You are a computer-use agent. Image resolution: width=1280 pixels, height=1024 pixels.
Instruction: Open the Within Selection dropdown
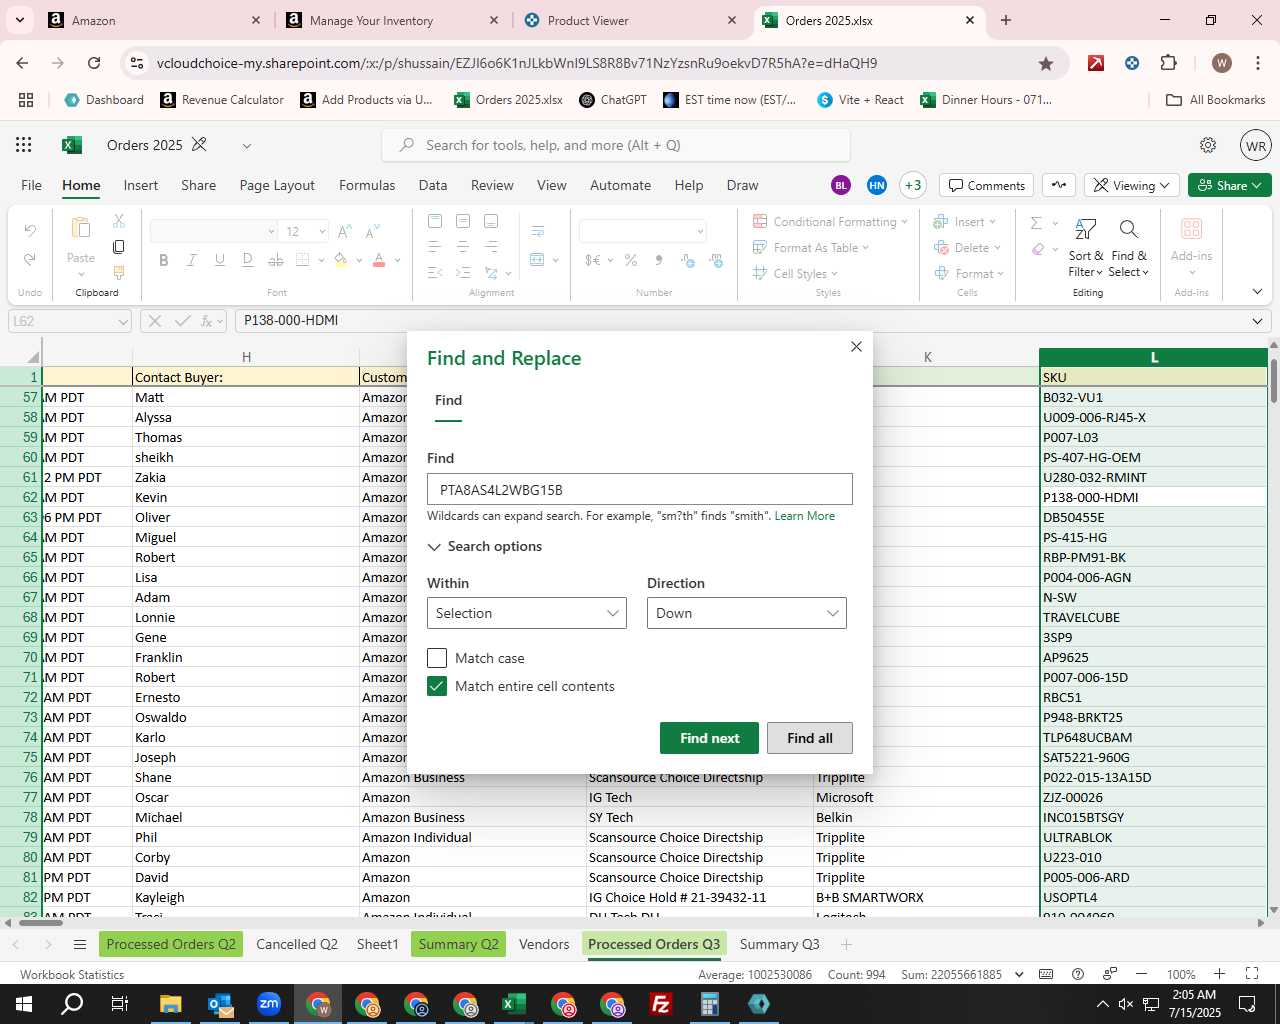[x=527, y=613]
